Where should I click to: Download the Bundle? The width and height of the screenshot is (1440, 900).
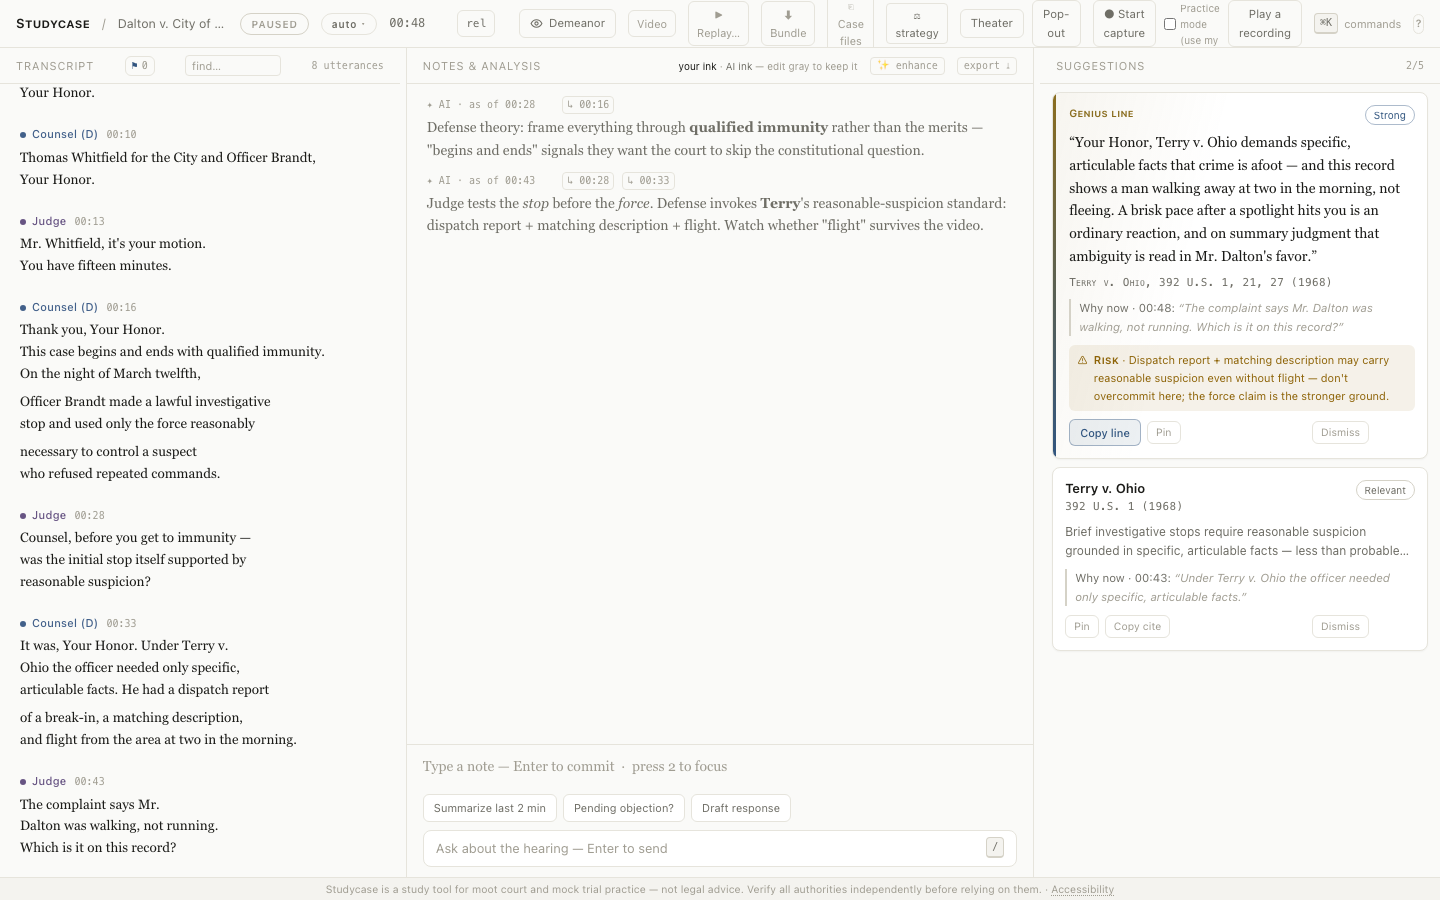point(788,24)
